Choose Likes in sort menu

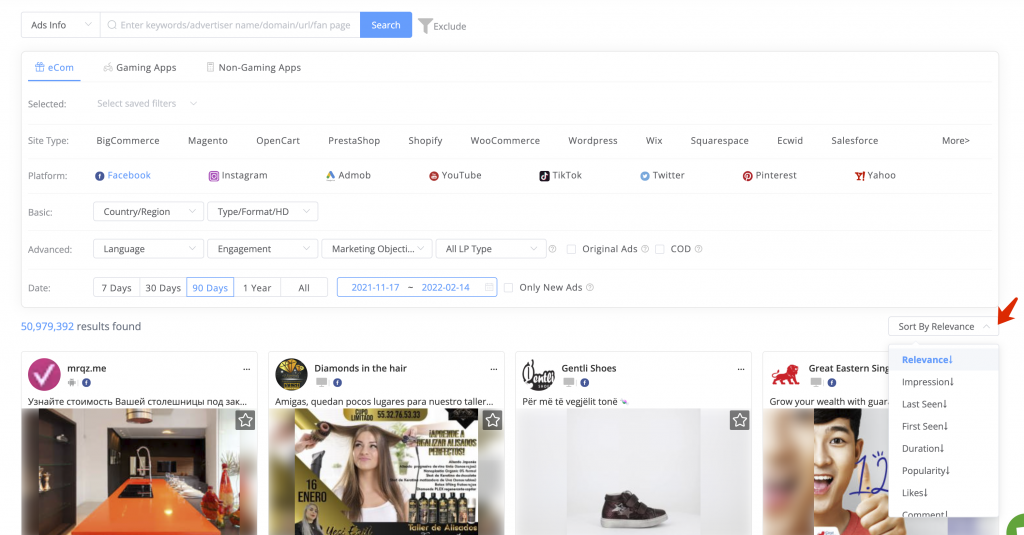click(x=943, y=493)
